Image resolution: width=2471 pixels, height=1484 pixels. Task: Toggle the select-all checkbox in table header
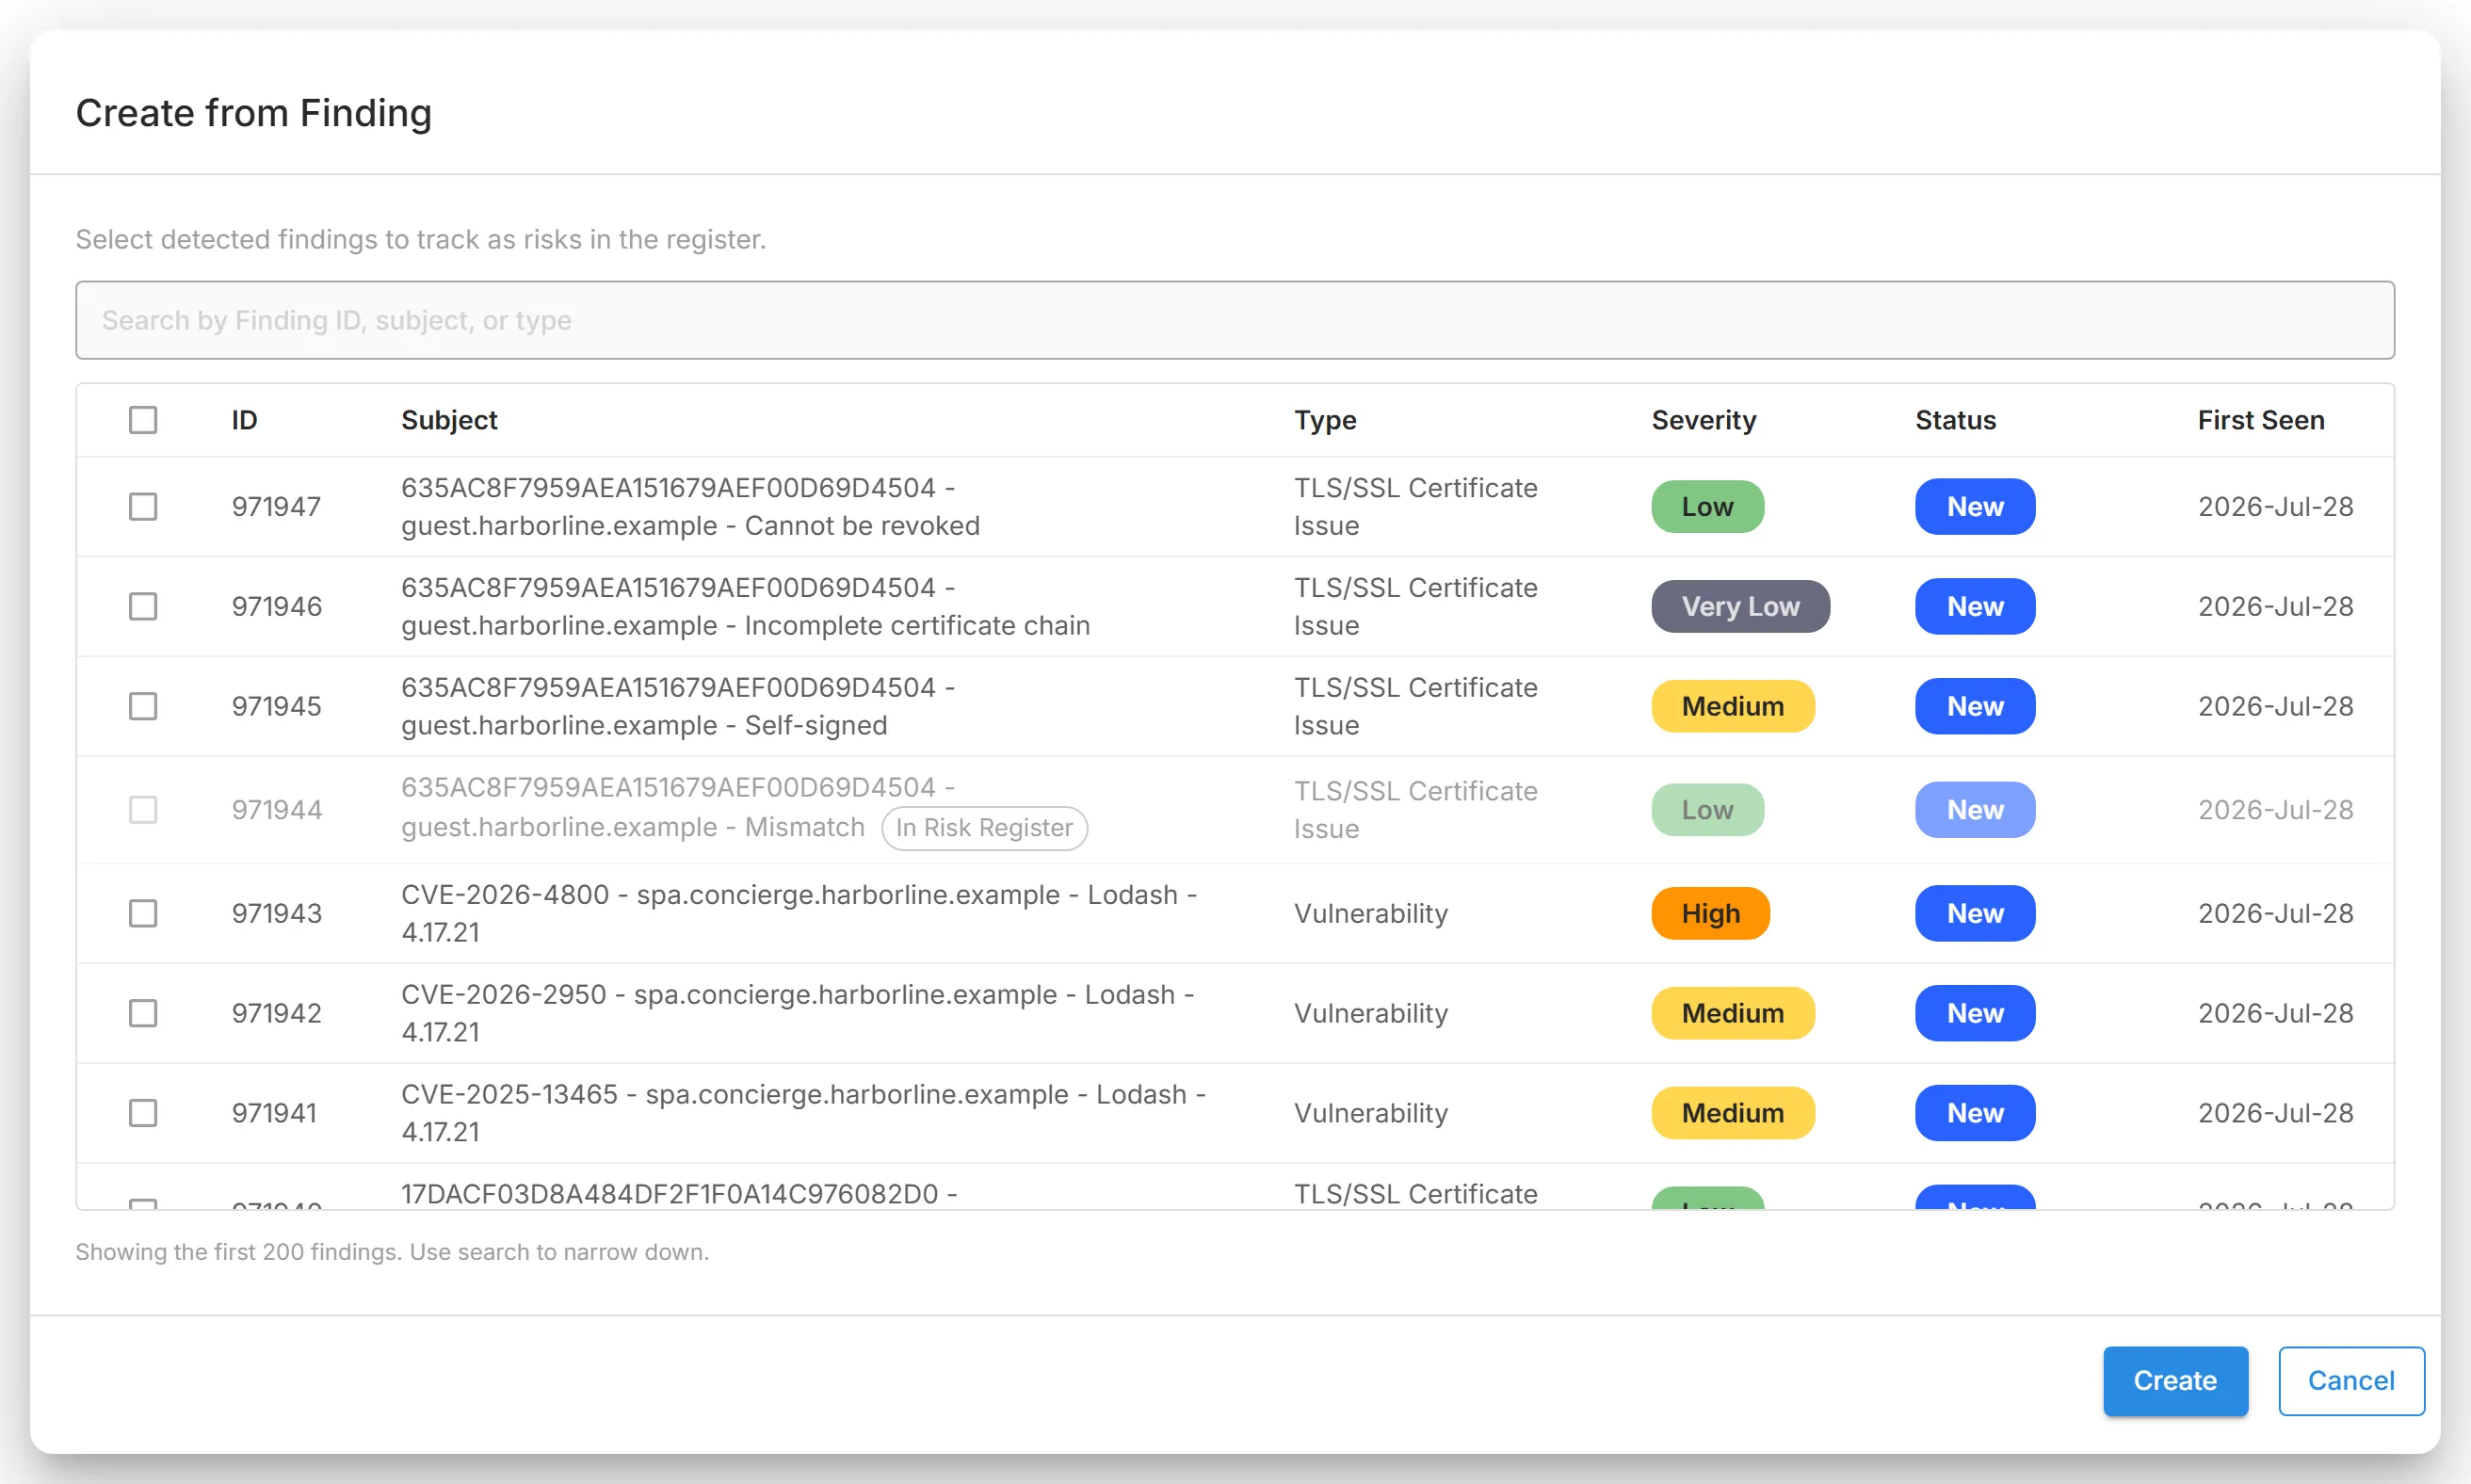(143, 420)
